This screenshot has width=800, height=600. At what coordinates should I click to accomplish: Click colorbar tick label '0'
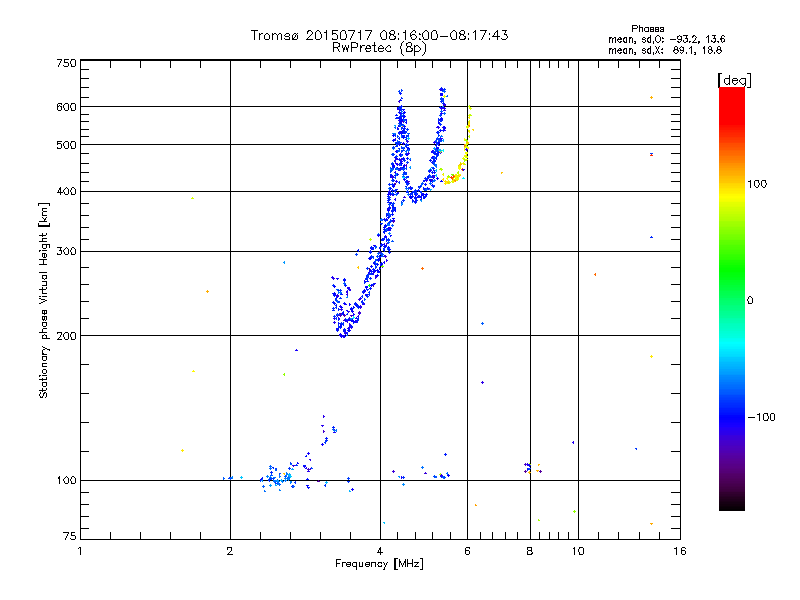750,301
